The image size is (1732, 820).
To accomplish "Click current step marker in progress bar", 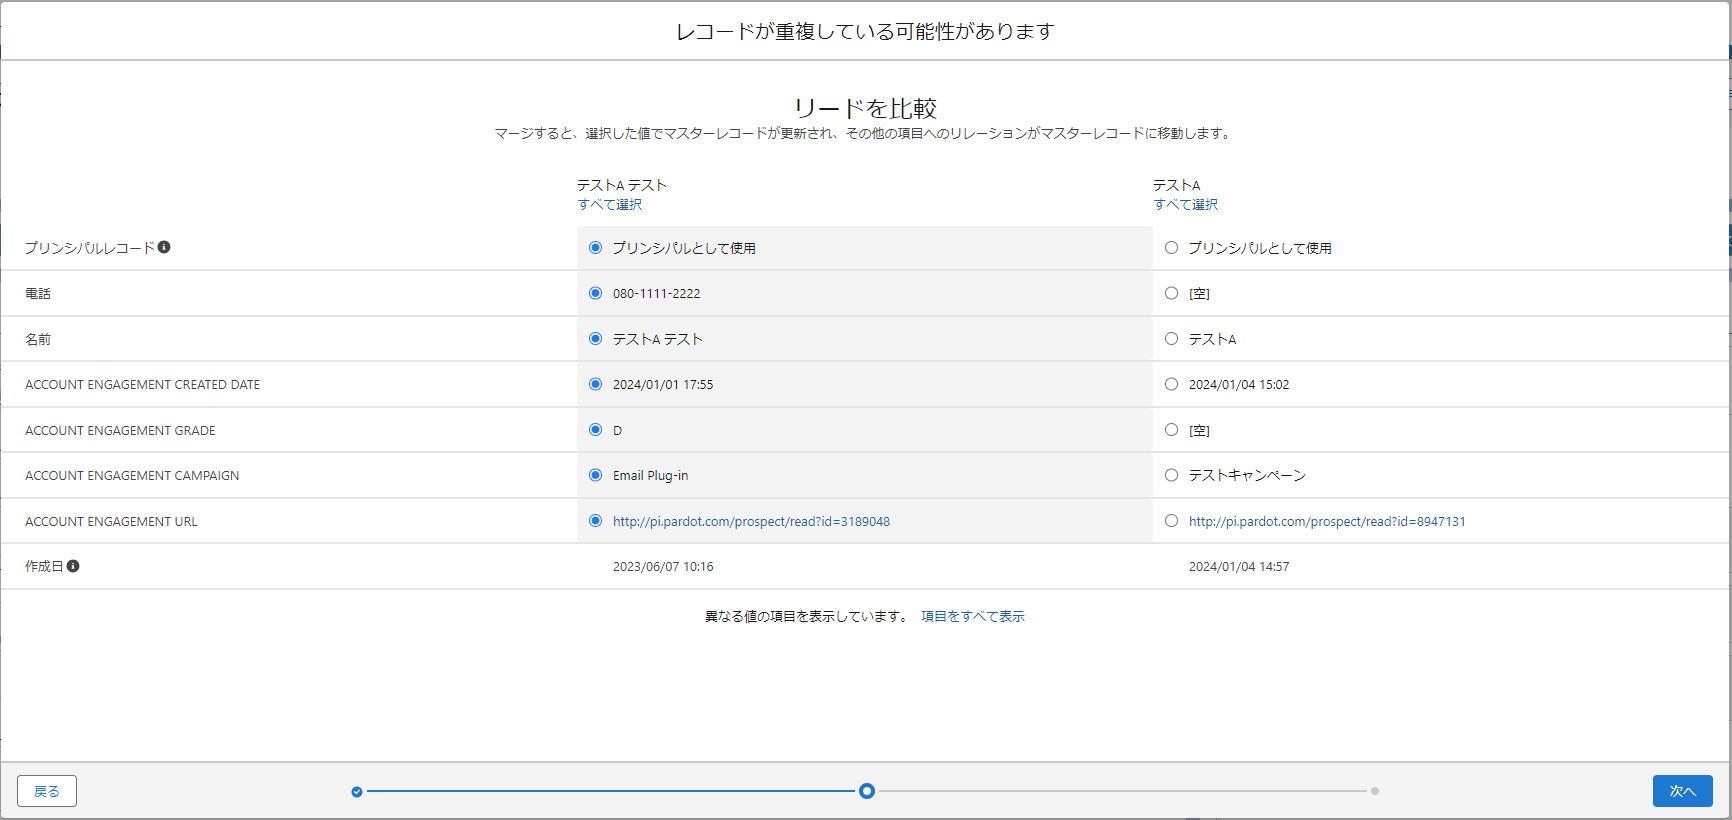I will (x=867, y=791).
